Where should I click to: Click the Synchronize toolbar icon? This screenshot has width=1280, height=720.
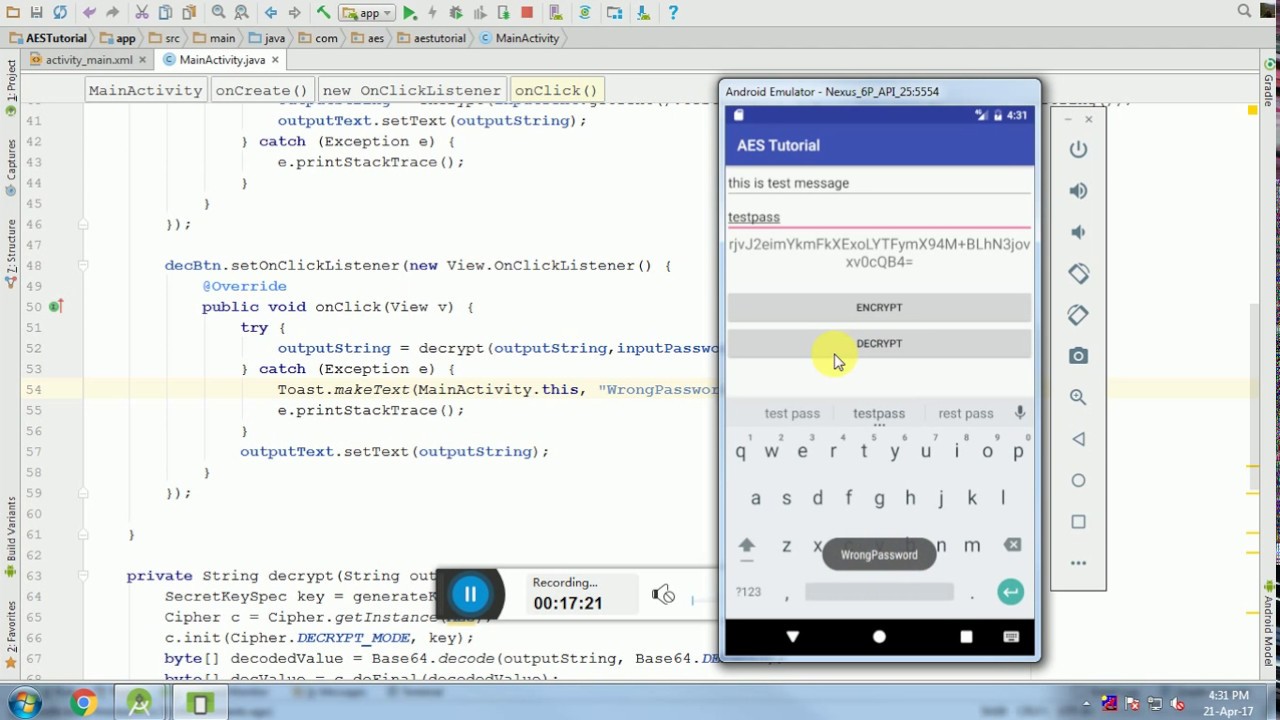tap(61, 13)
